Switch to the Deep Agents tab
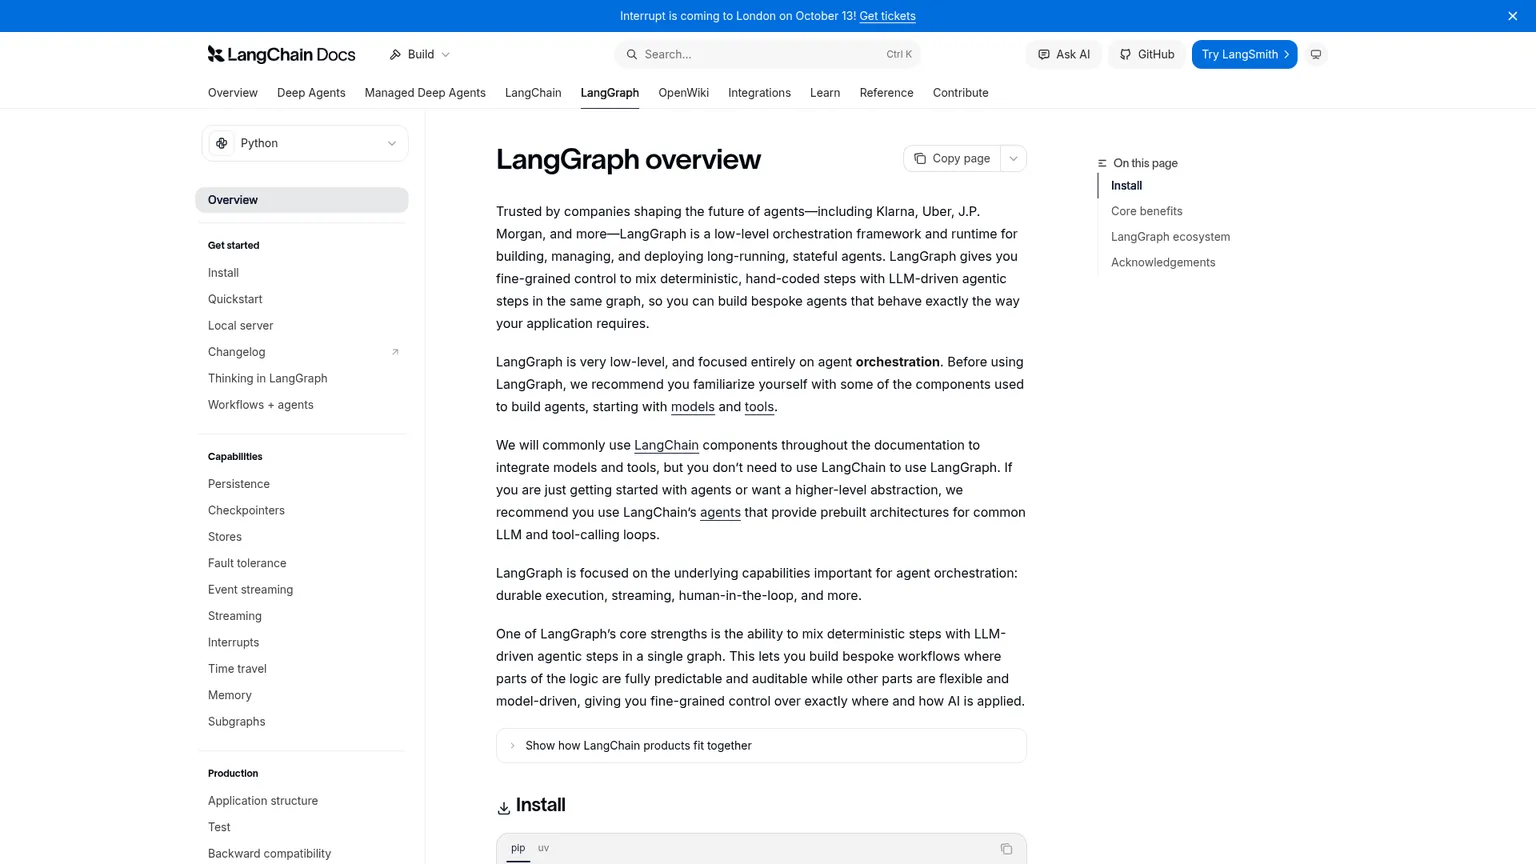This screenshot has width=1536, height=864. [311, 93]
